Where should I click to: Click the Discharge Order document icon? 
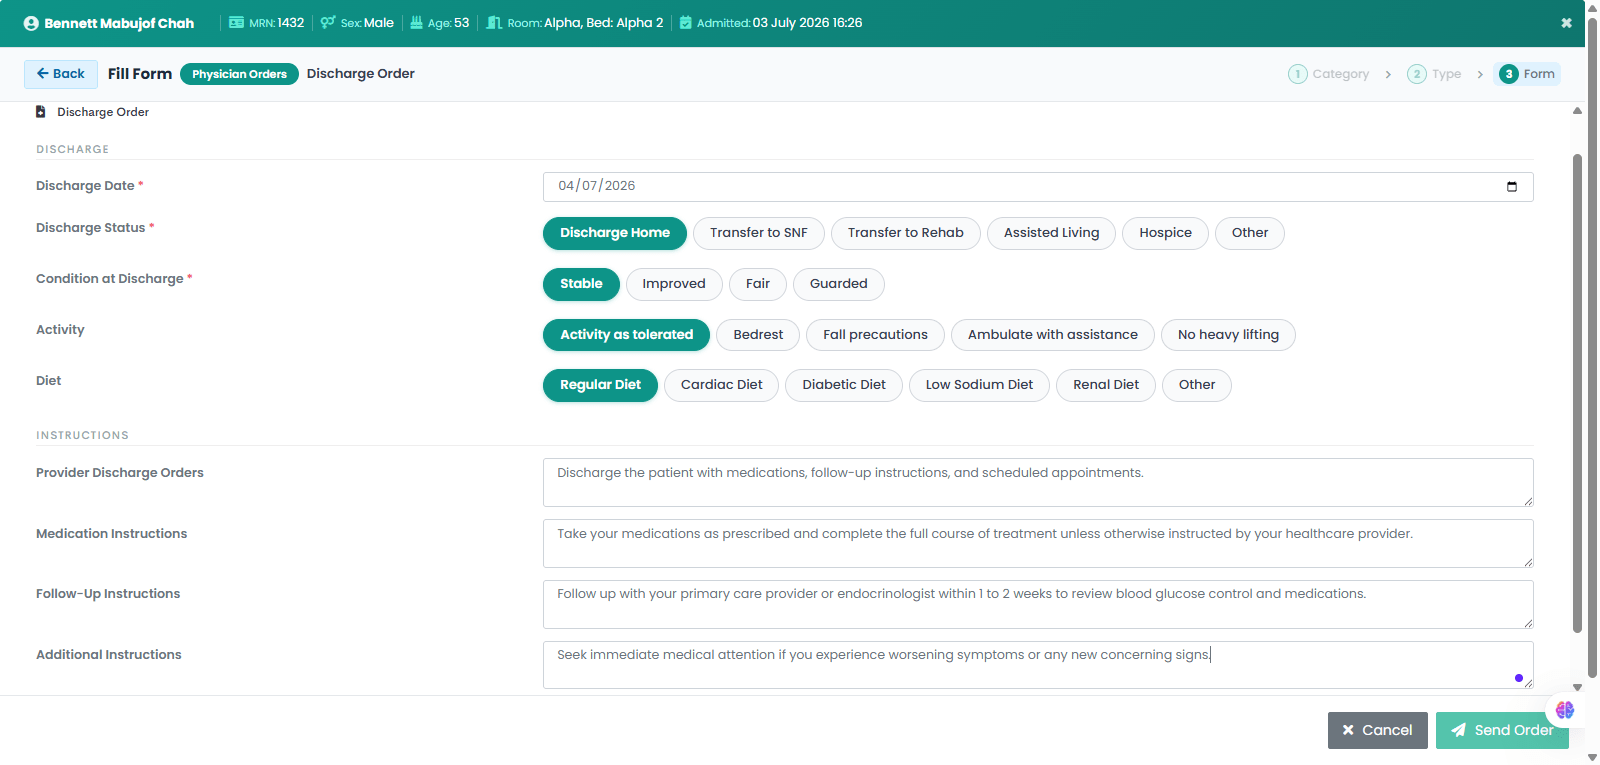[41, 112]
